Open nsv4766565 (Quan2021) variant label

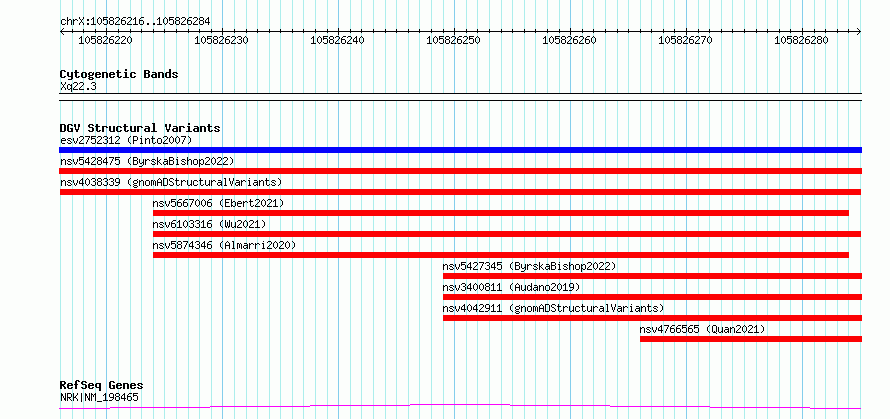[703, 329]
